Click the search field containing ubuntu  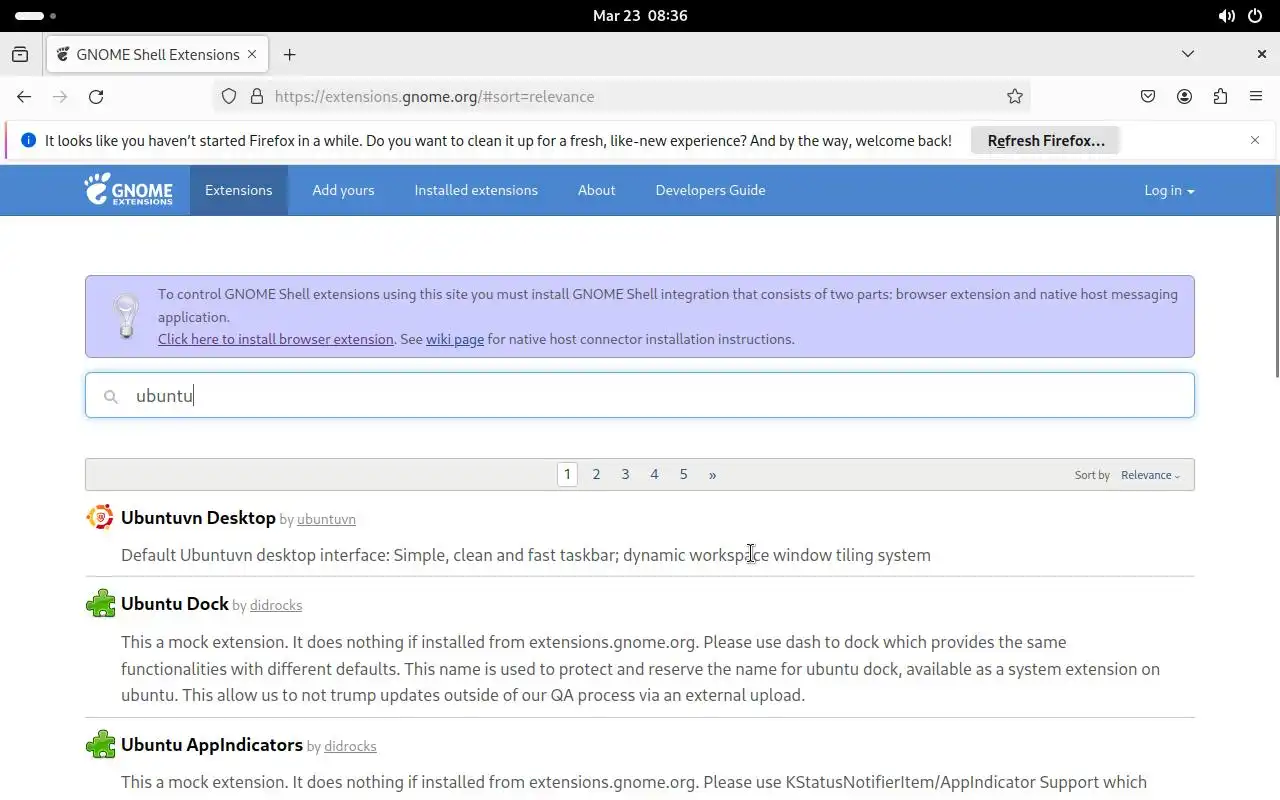[640, 395]
